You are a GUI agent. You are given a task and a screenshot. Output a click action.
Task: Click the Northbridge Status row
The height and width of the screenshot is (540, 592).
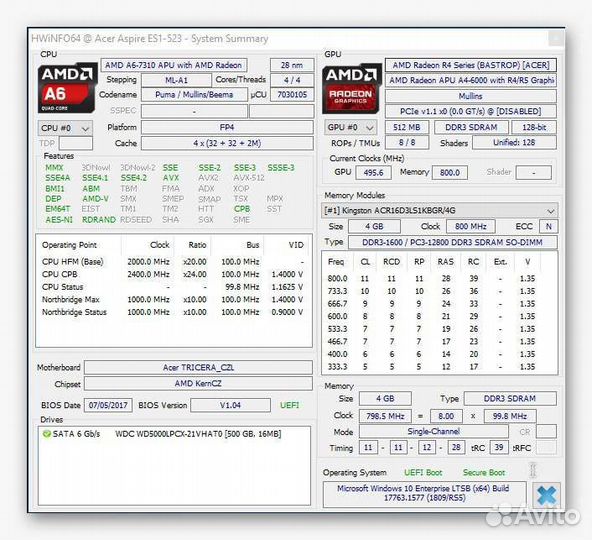[173, 312]
